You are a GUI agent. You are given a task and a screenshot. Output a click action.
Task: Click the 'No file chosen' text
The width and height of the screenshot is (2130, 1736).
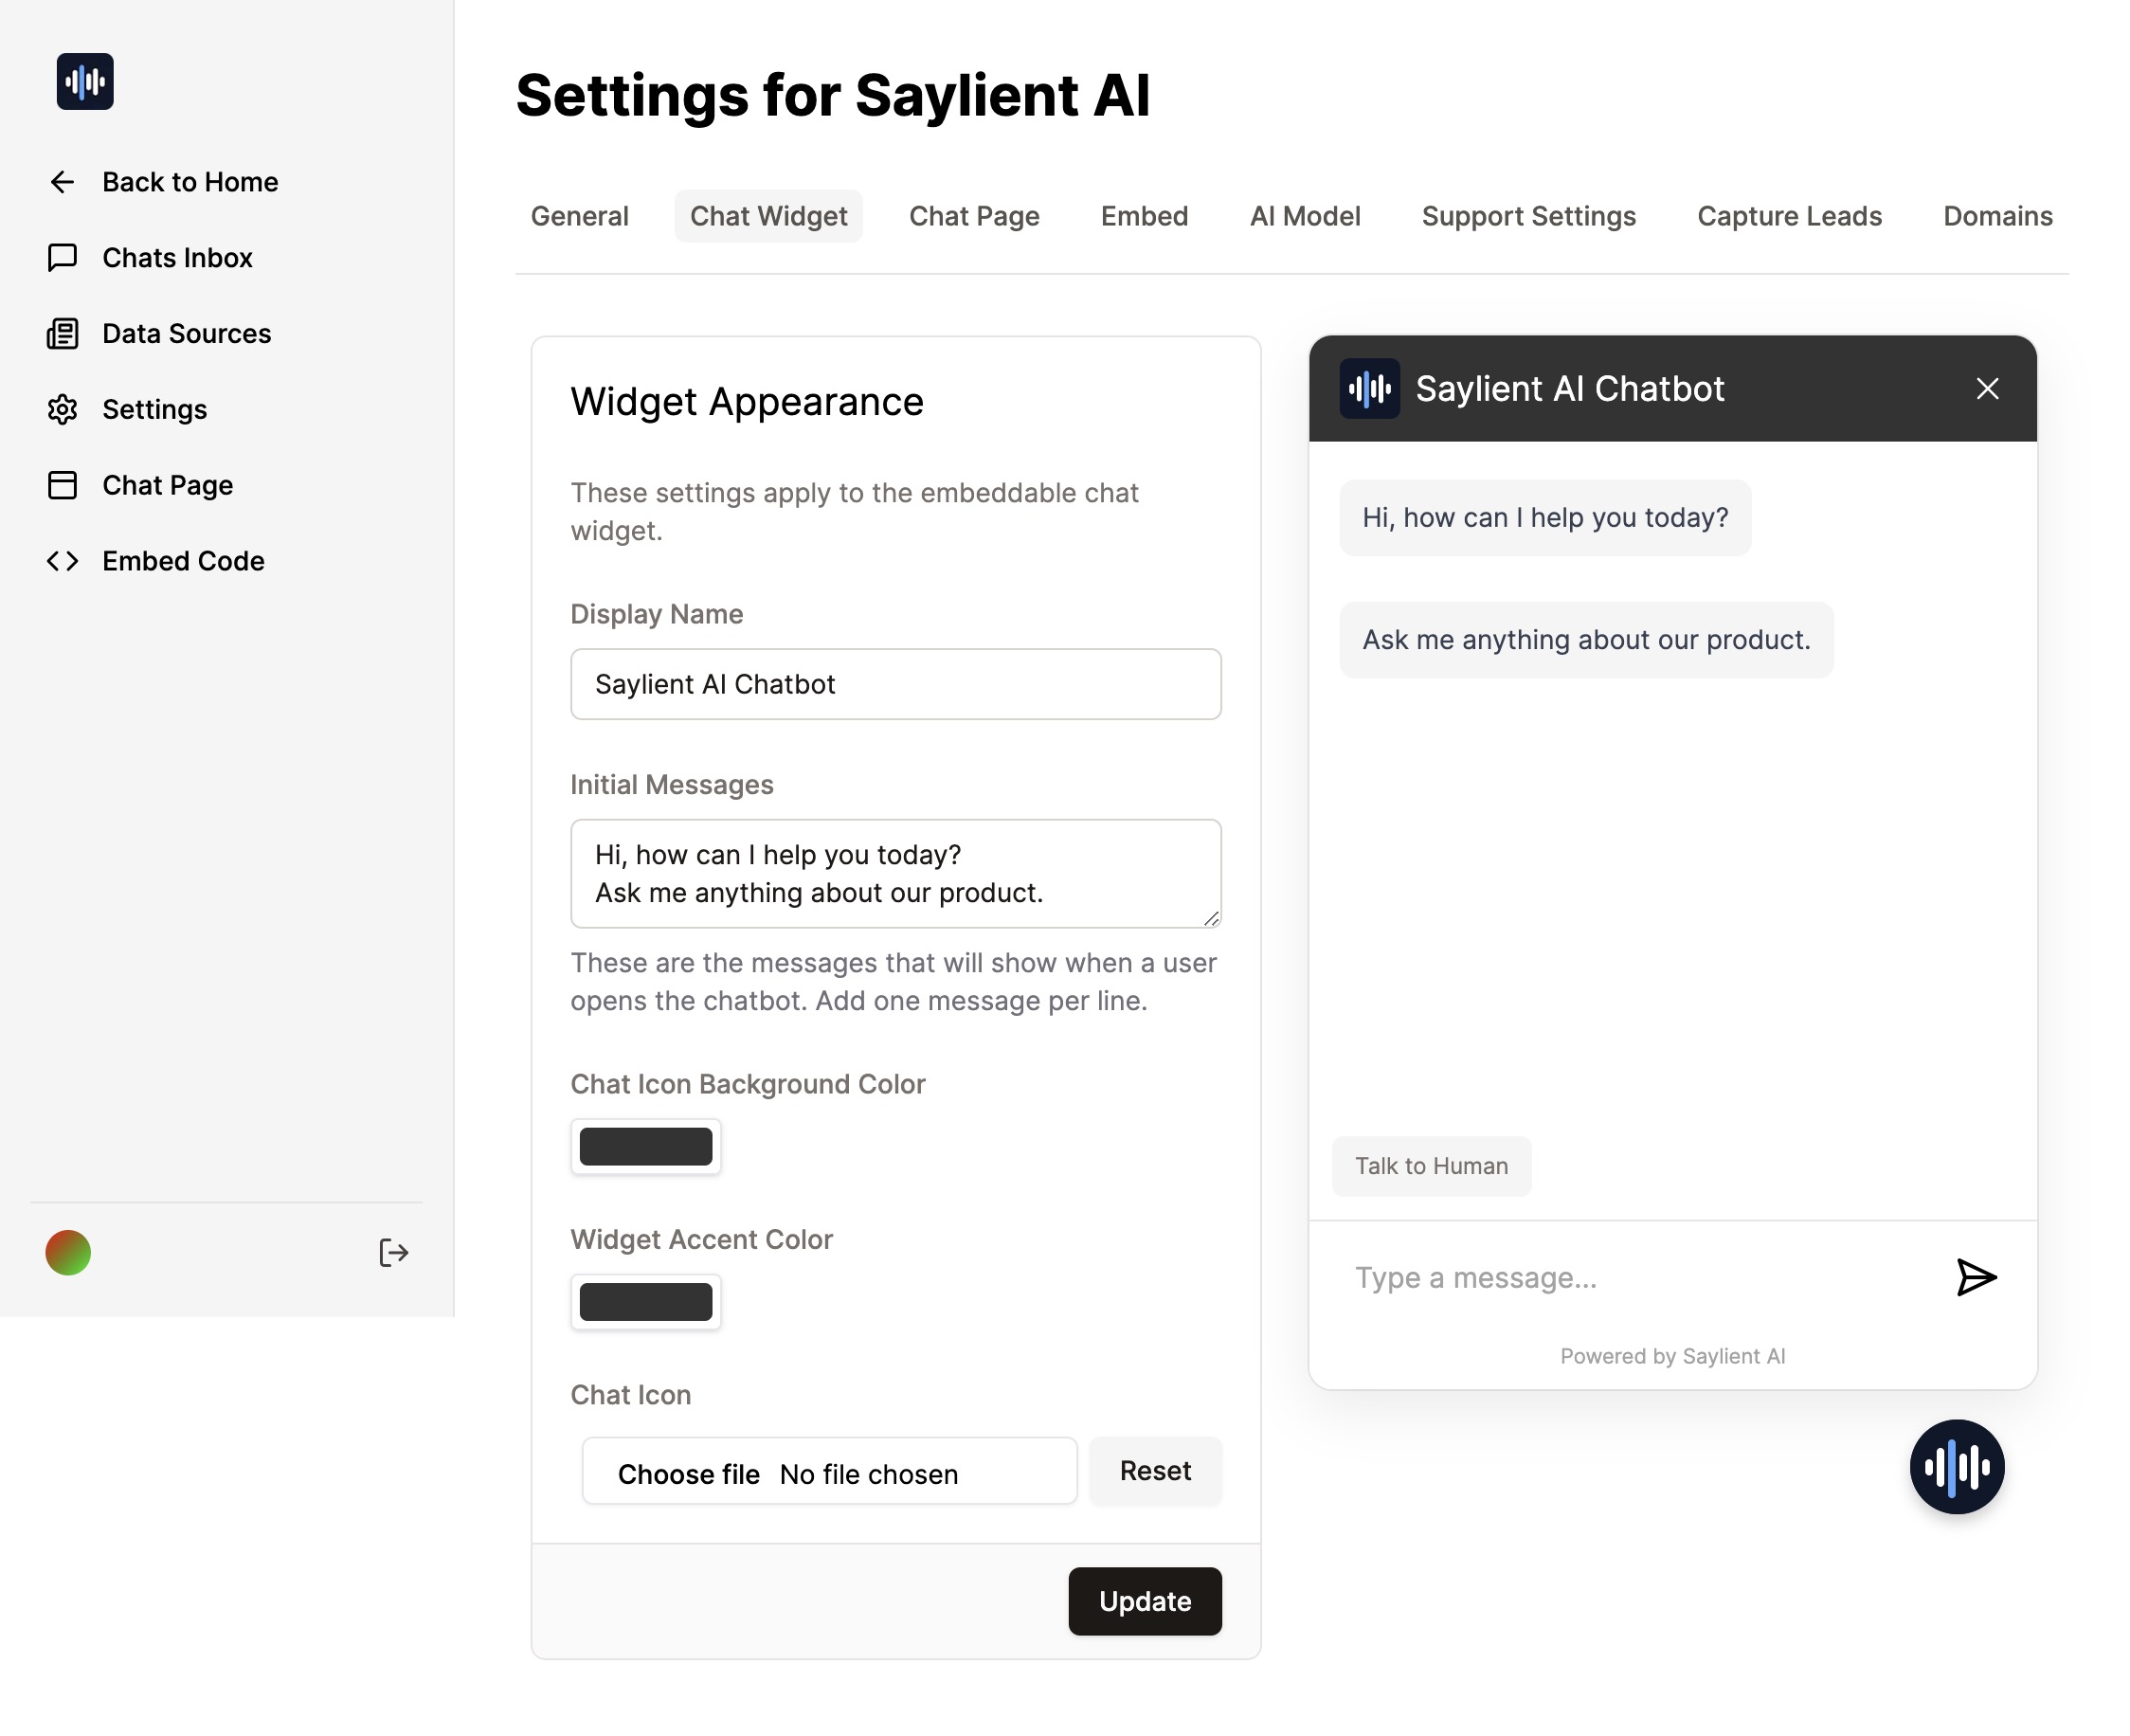point(868,1474)
